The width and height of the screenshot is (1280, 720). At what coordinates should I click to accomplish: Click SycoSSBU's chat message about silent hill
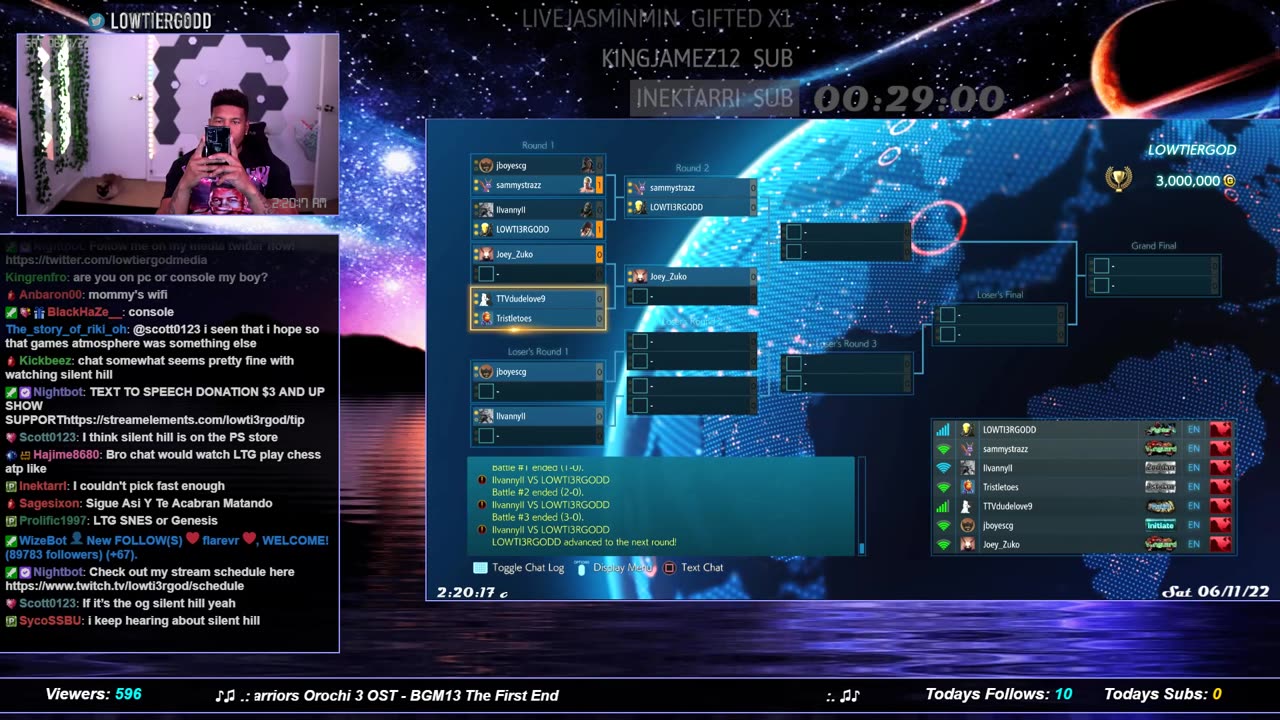[133, 621]
